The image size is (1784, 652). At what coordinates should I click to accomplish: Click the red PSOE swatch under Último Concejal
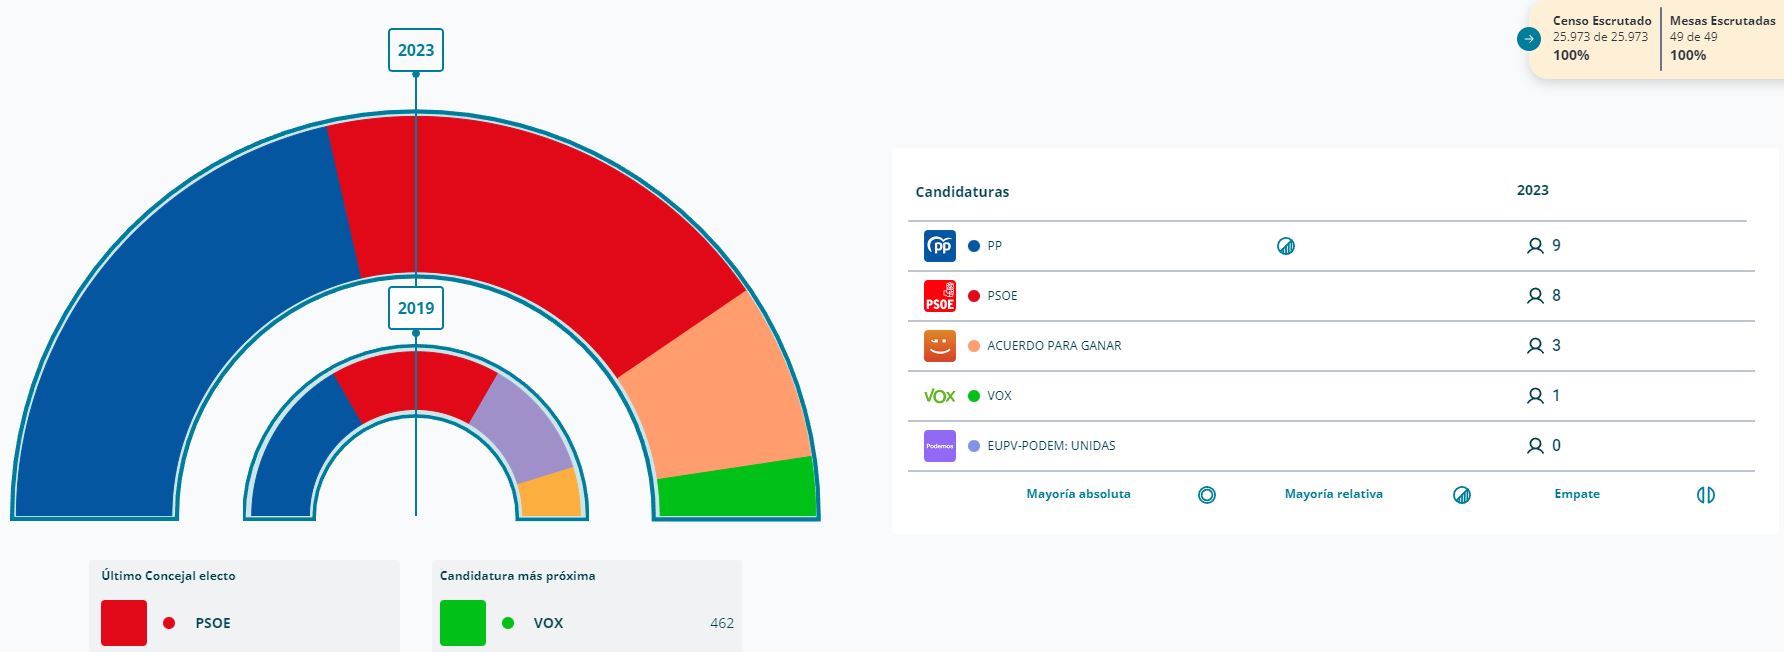[x=124, y=623]
